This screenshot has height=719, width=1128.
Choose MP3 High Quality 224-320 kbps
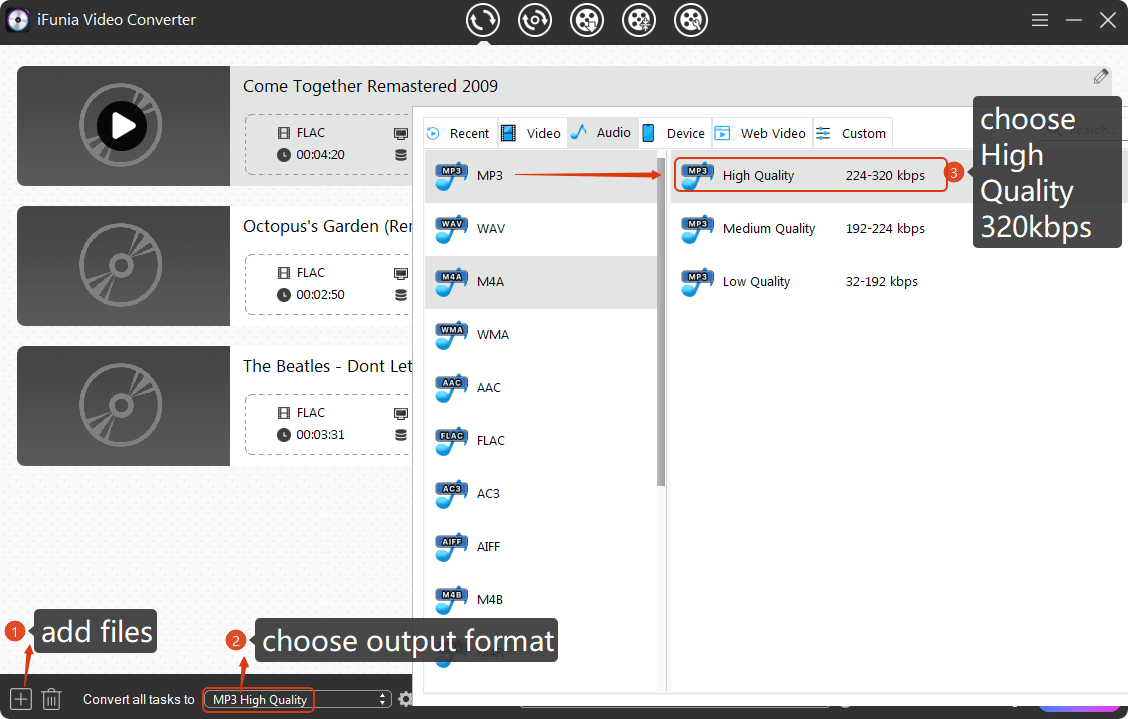pyautogui.click(x=808, y=175)
